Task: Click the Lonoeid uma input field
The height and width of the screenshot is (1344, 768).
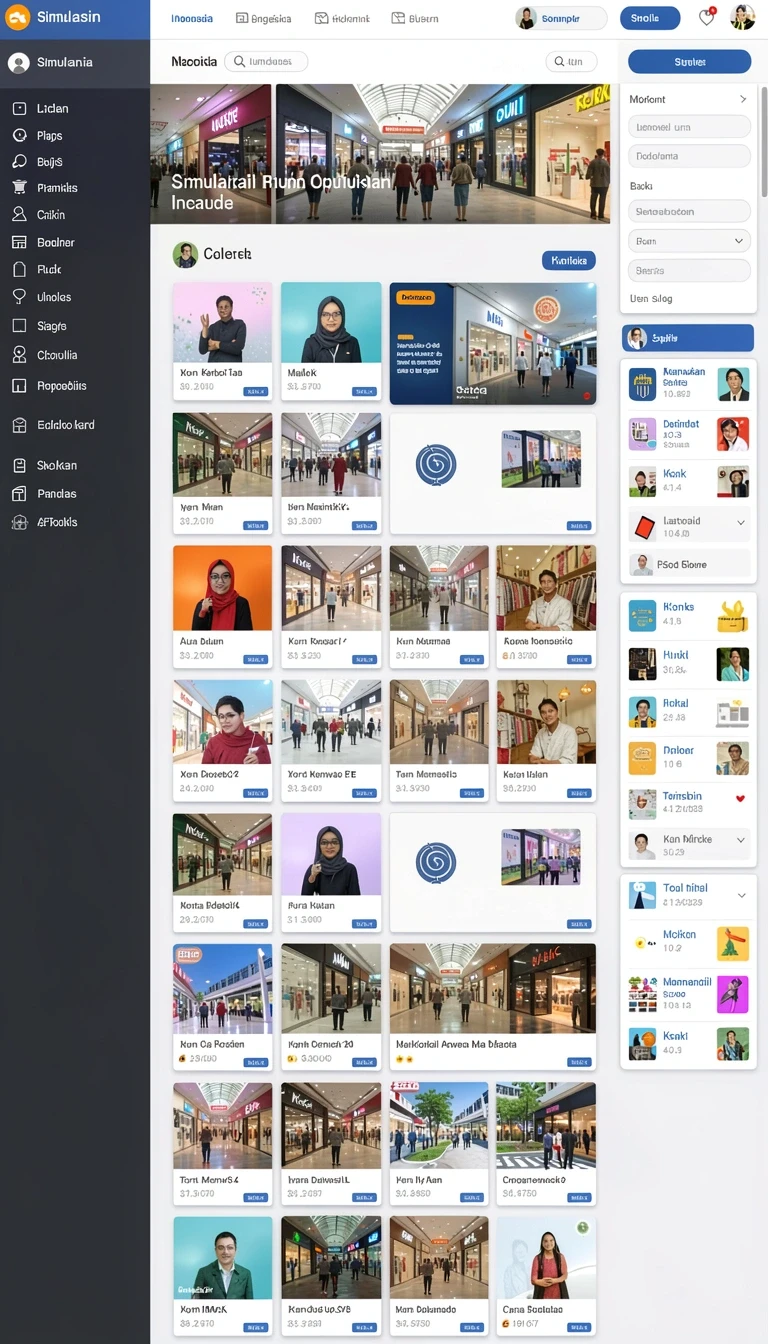Action: 689,127
